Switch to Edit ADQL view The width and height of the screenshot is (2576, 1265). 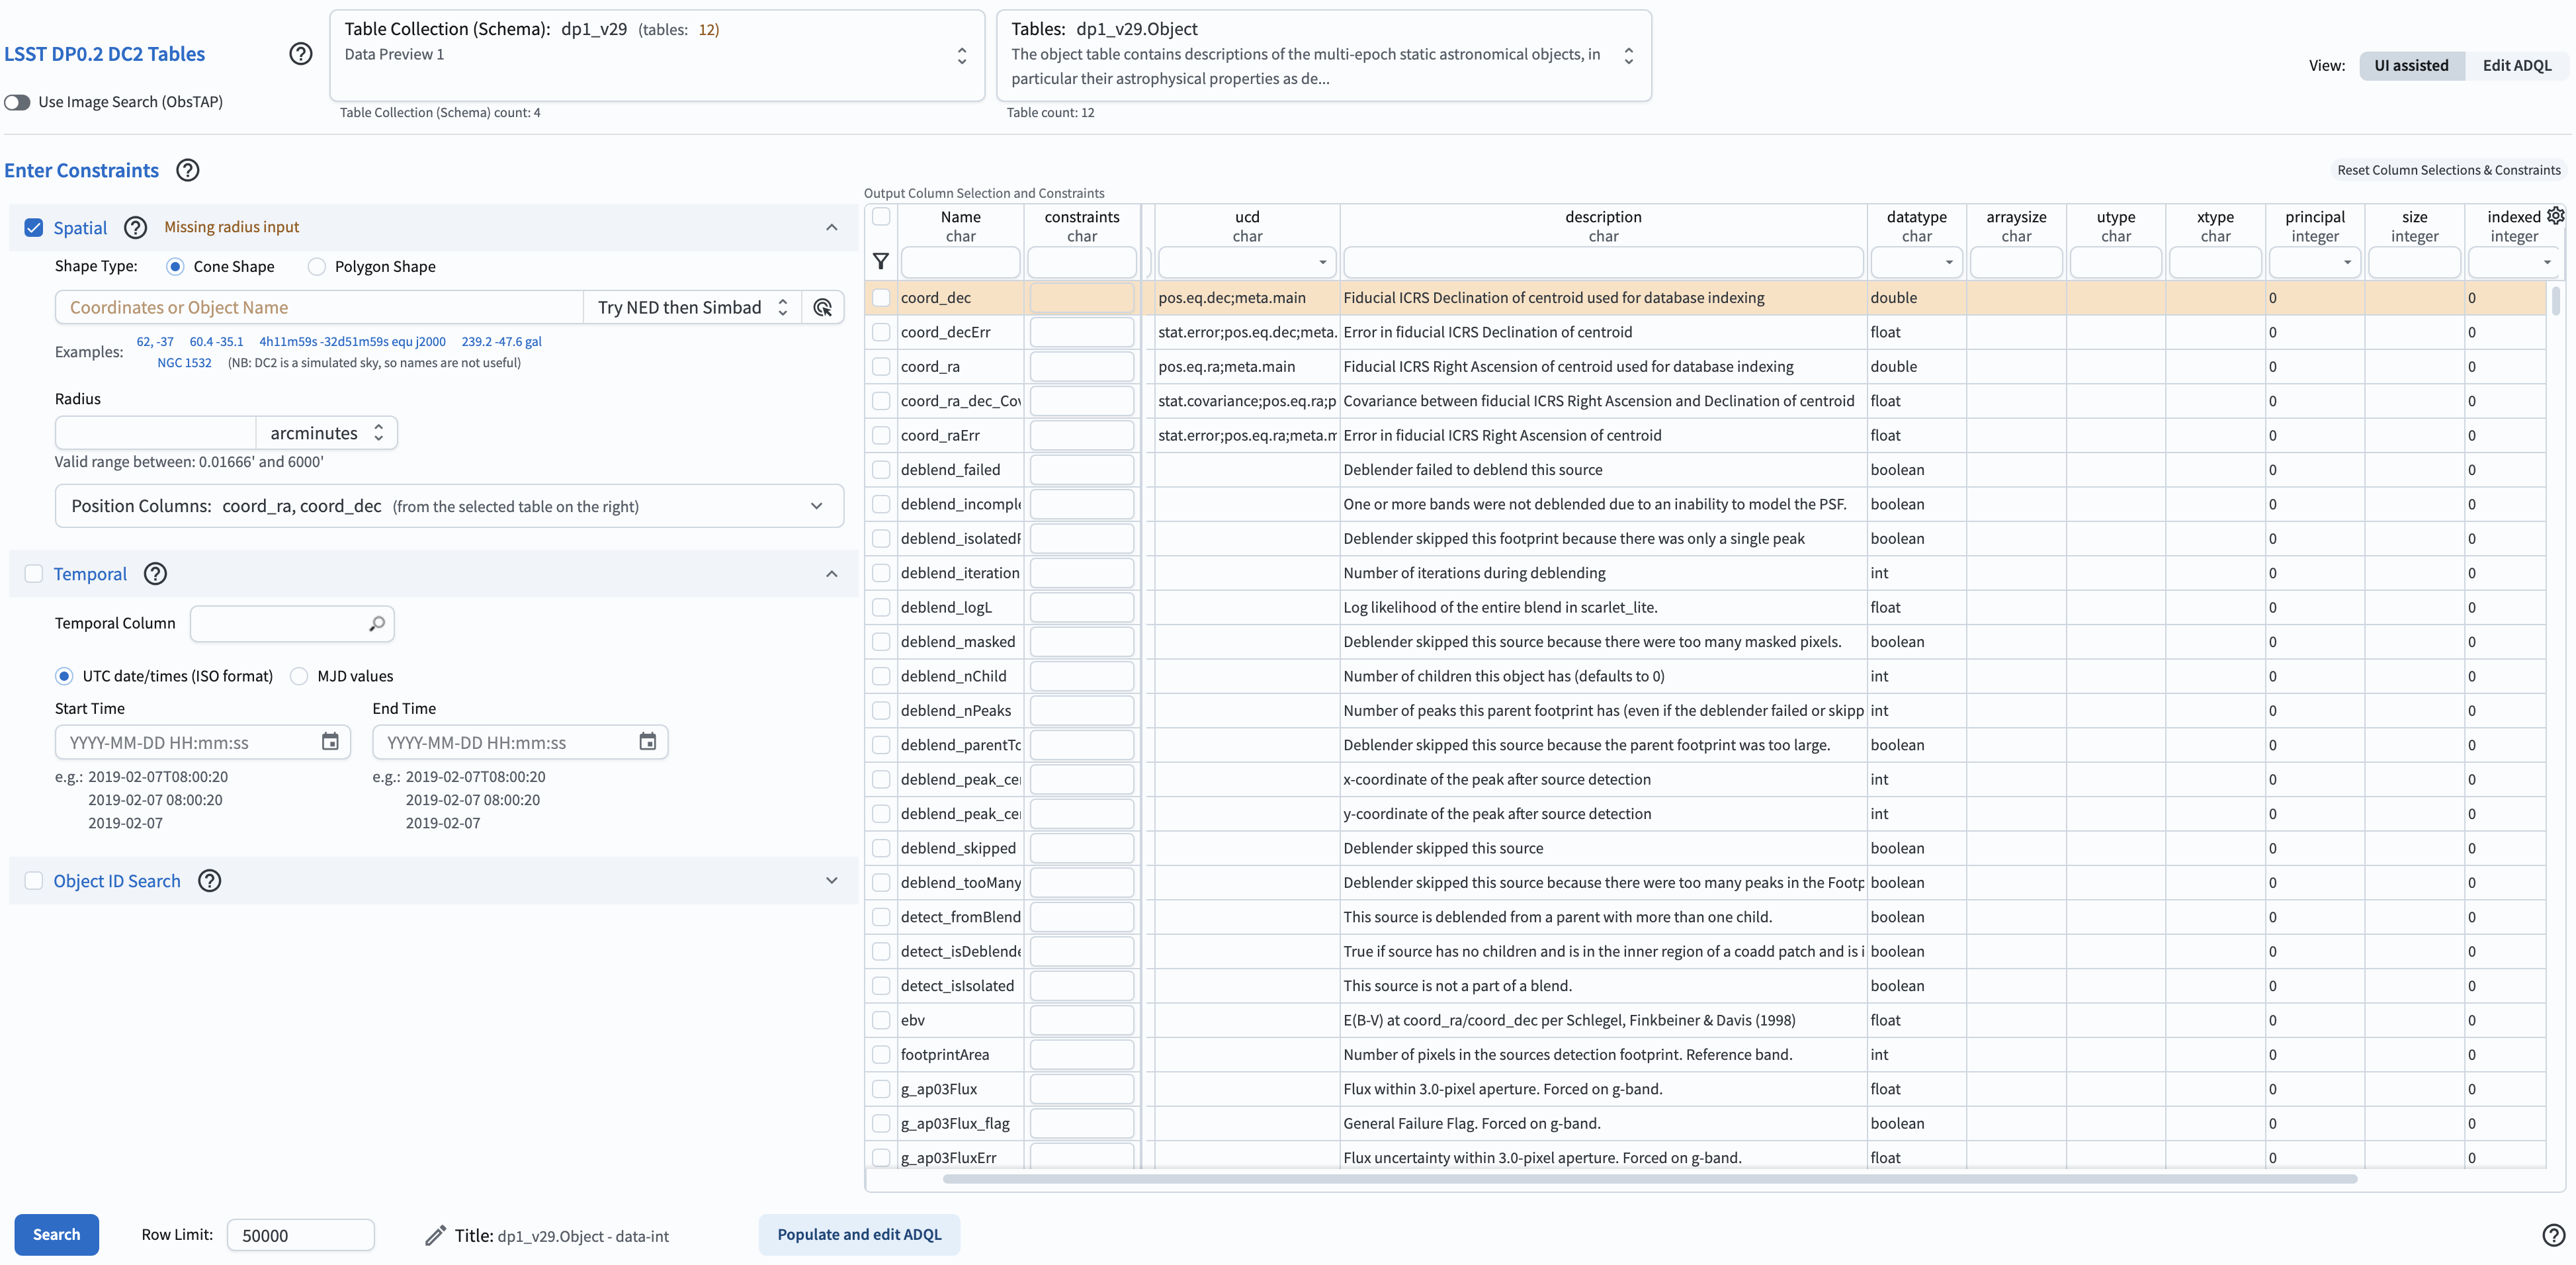[2516, 65]
